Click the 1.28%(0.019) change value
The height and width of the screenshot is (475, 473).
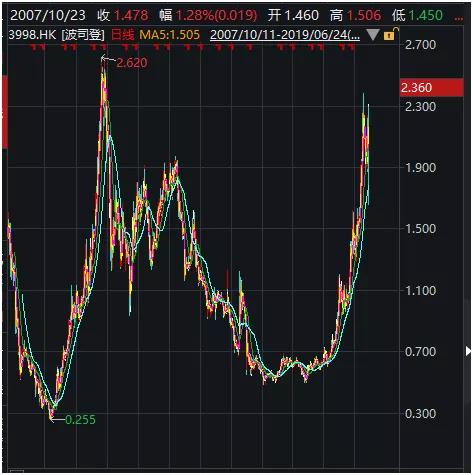216,15
